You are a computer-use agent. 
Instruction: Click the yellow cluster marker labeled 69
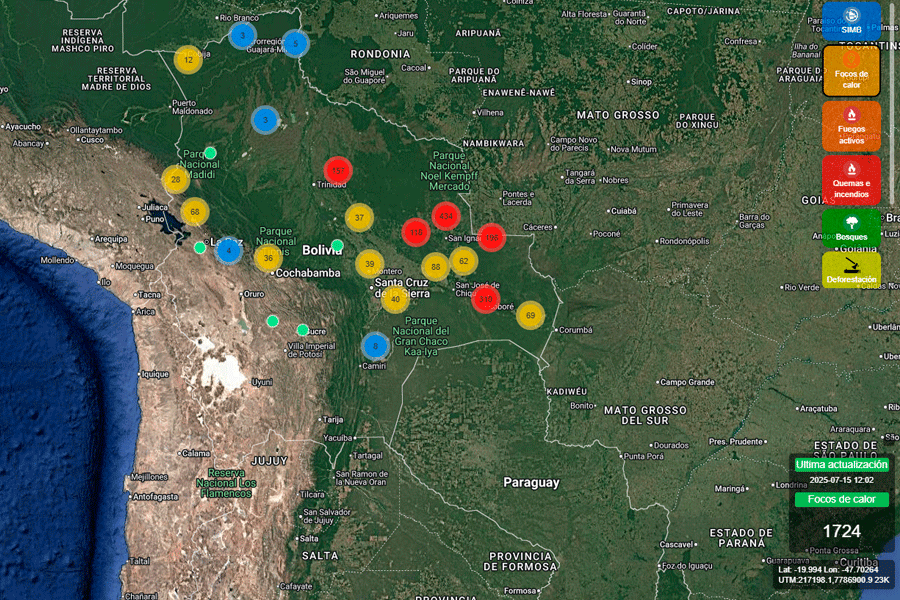tap(530, 315)
